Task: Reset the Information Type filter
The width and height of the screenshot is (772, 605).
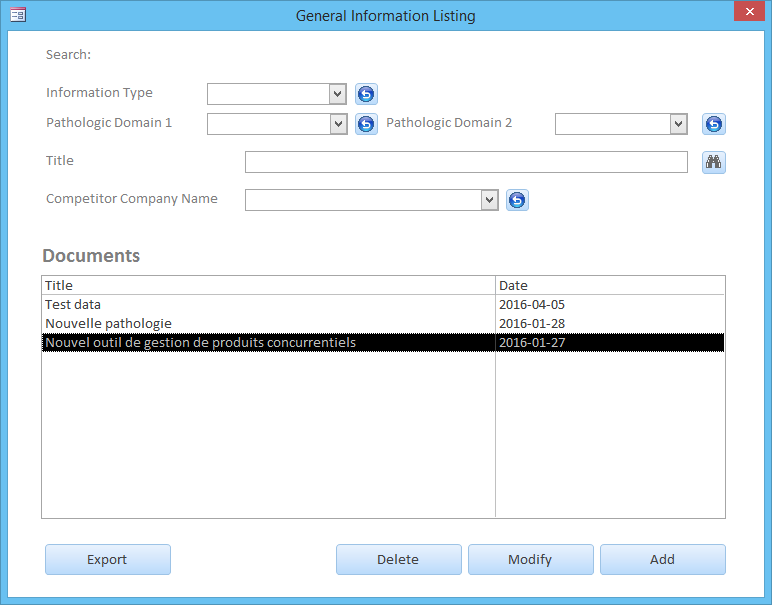Action: (366, 94)
